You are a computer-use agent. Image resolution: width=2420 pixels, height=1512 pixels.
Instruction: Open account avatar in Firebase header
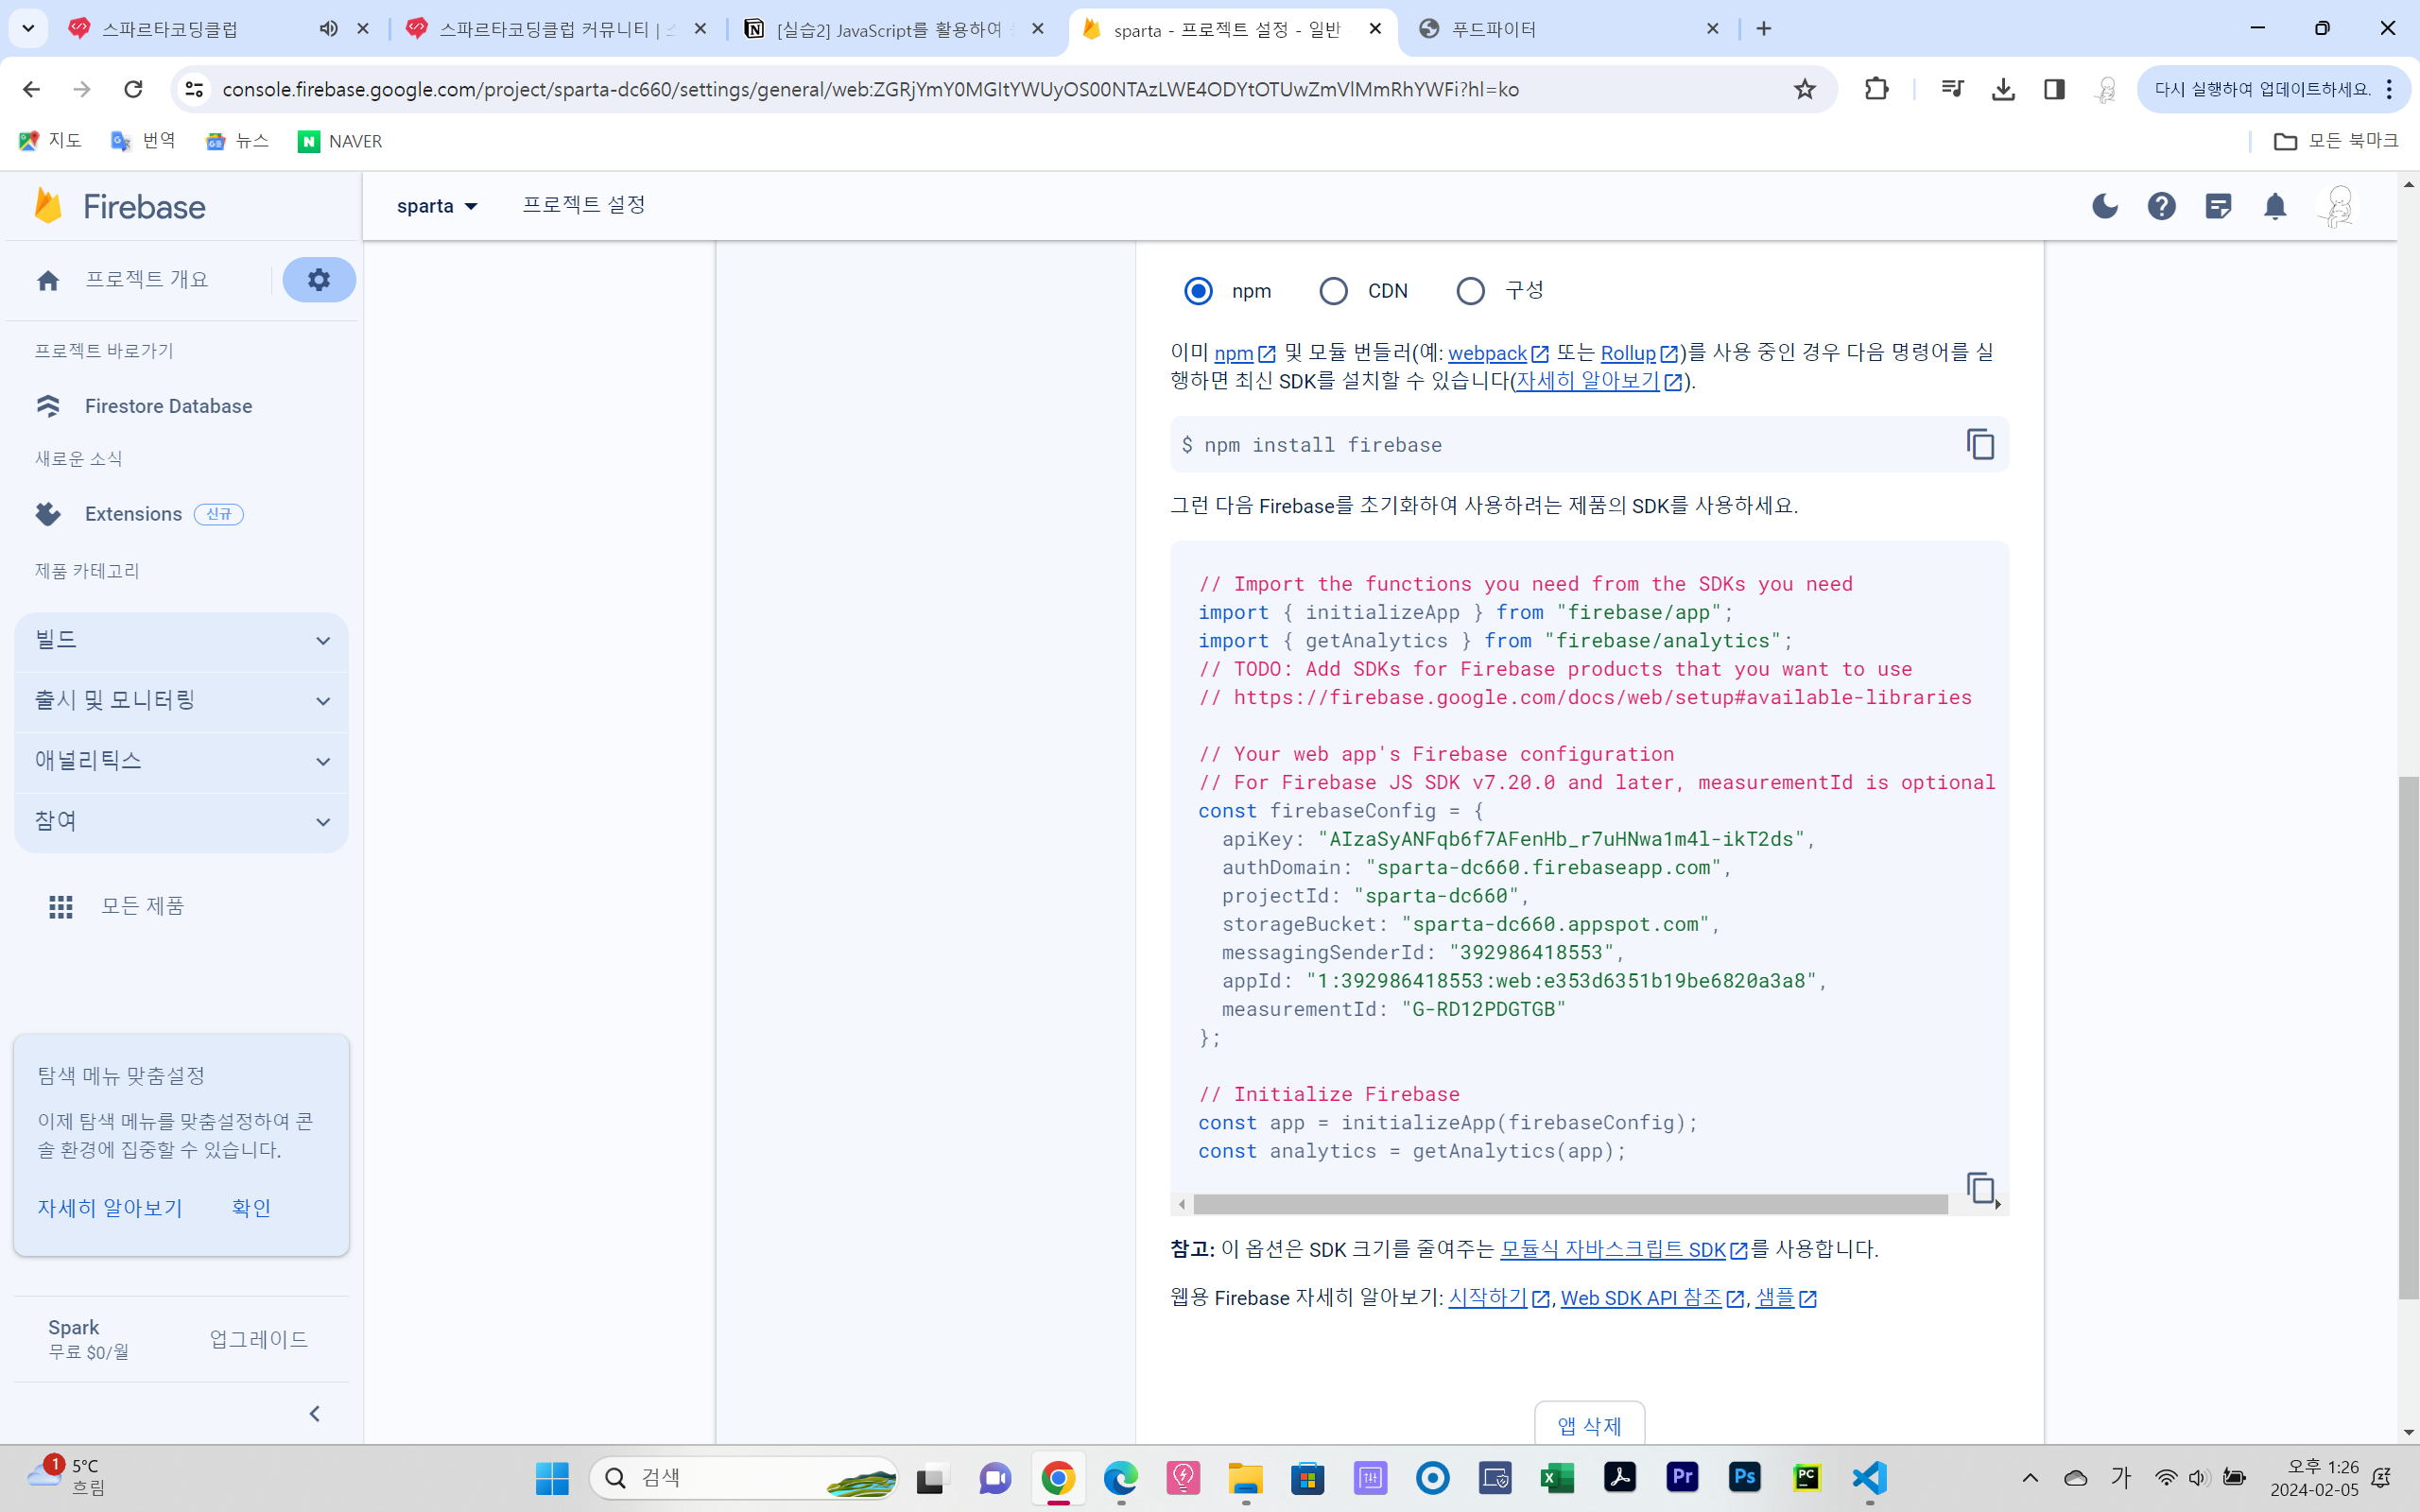click(x=2337, y=206)
